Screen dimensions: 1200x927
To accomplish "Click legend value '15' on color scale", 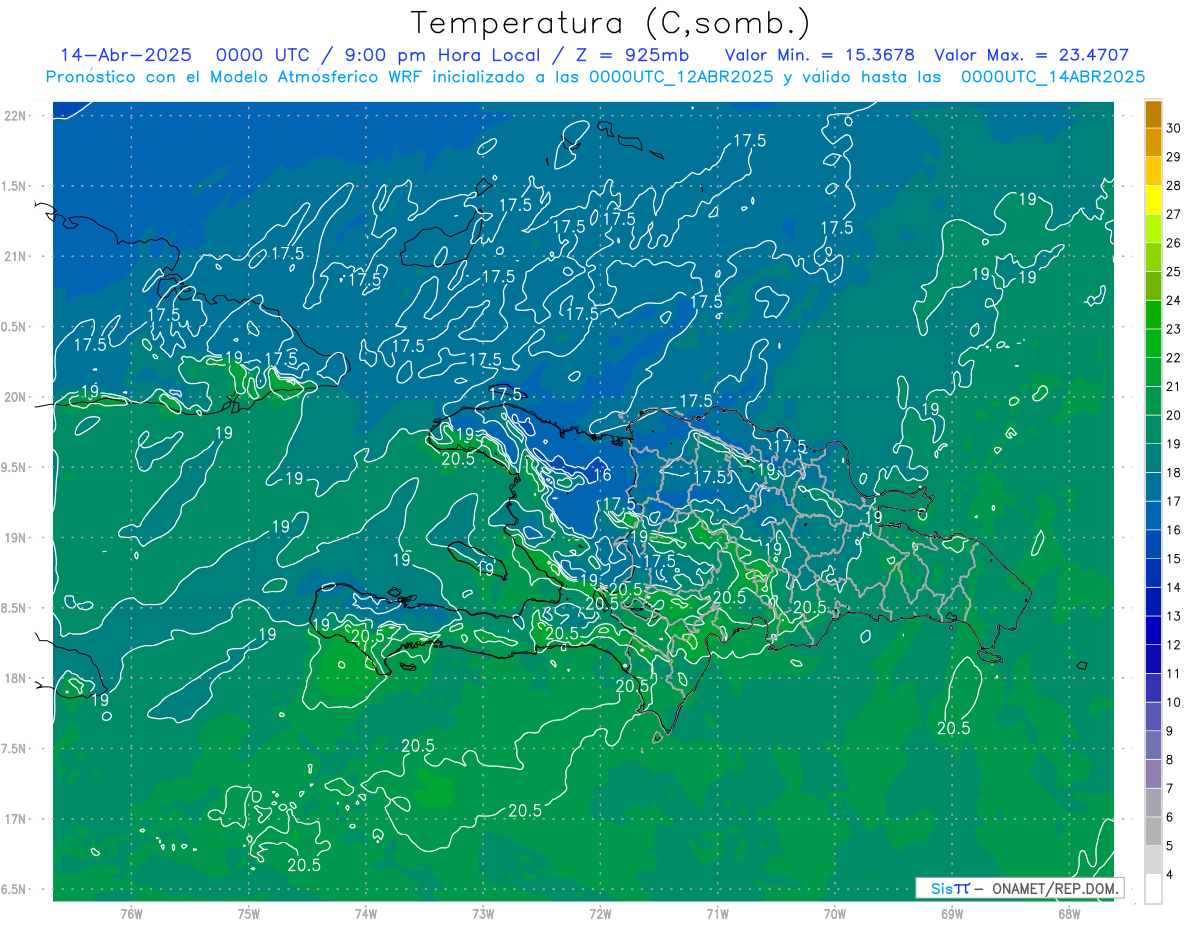I will point(1174,559).
